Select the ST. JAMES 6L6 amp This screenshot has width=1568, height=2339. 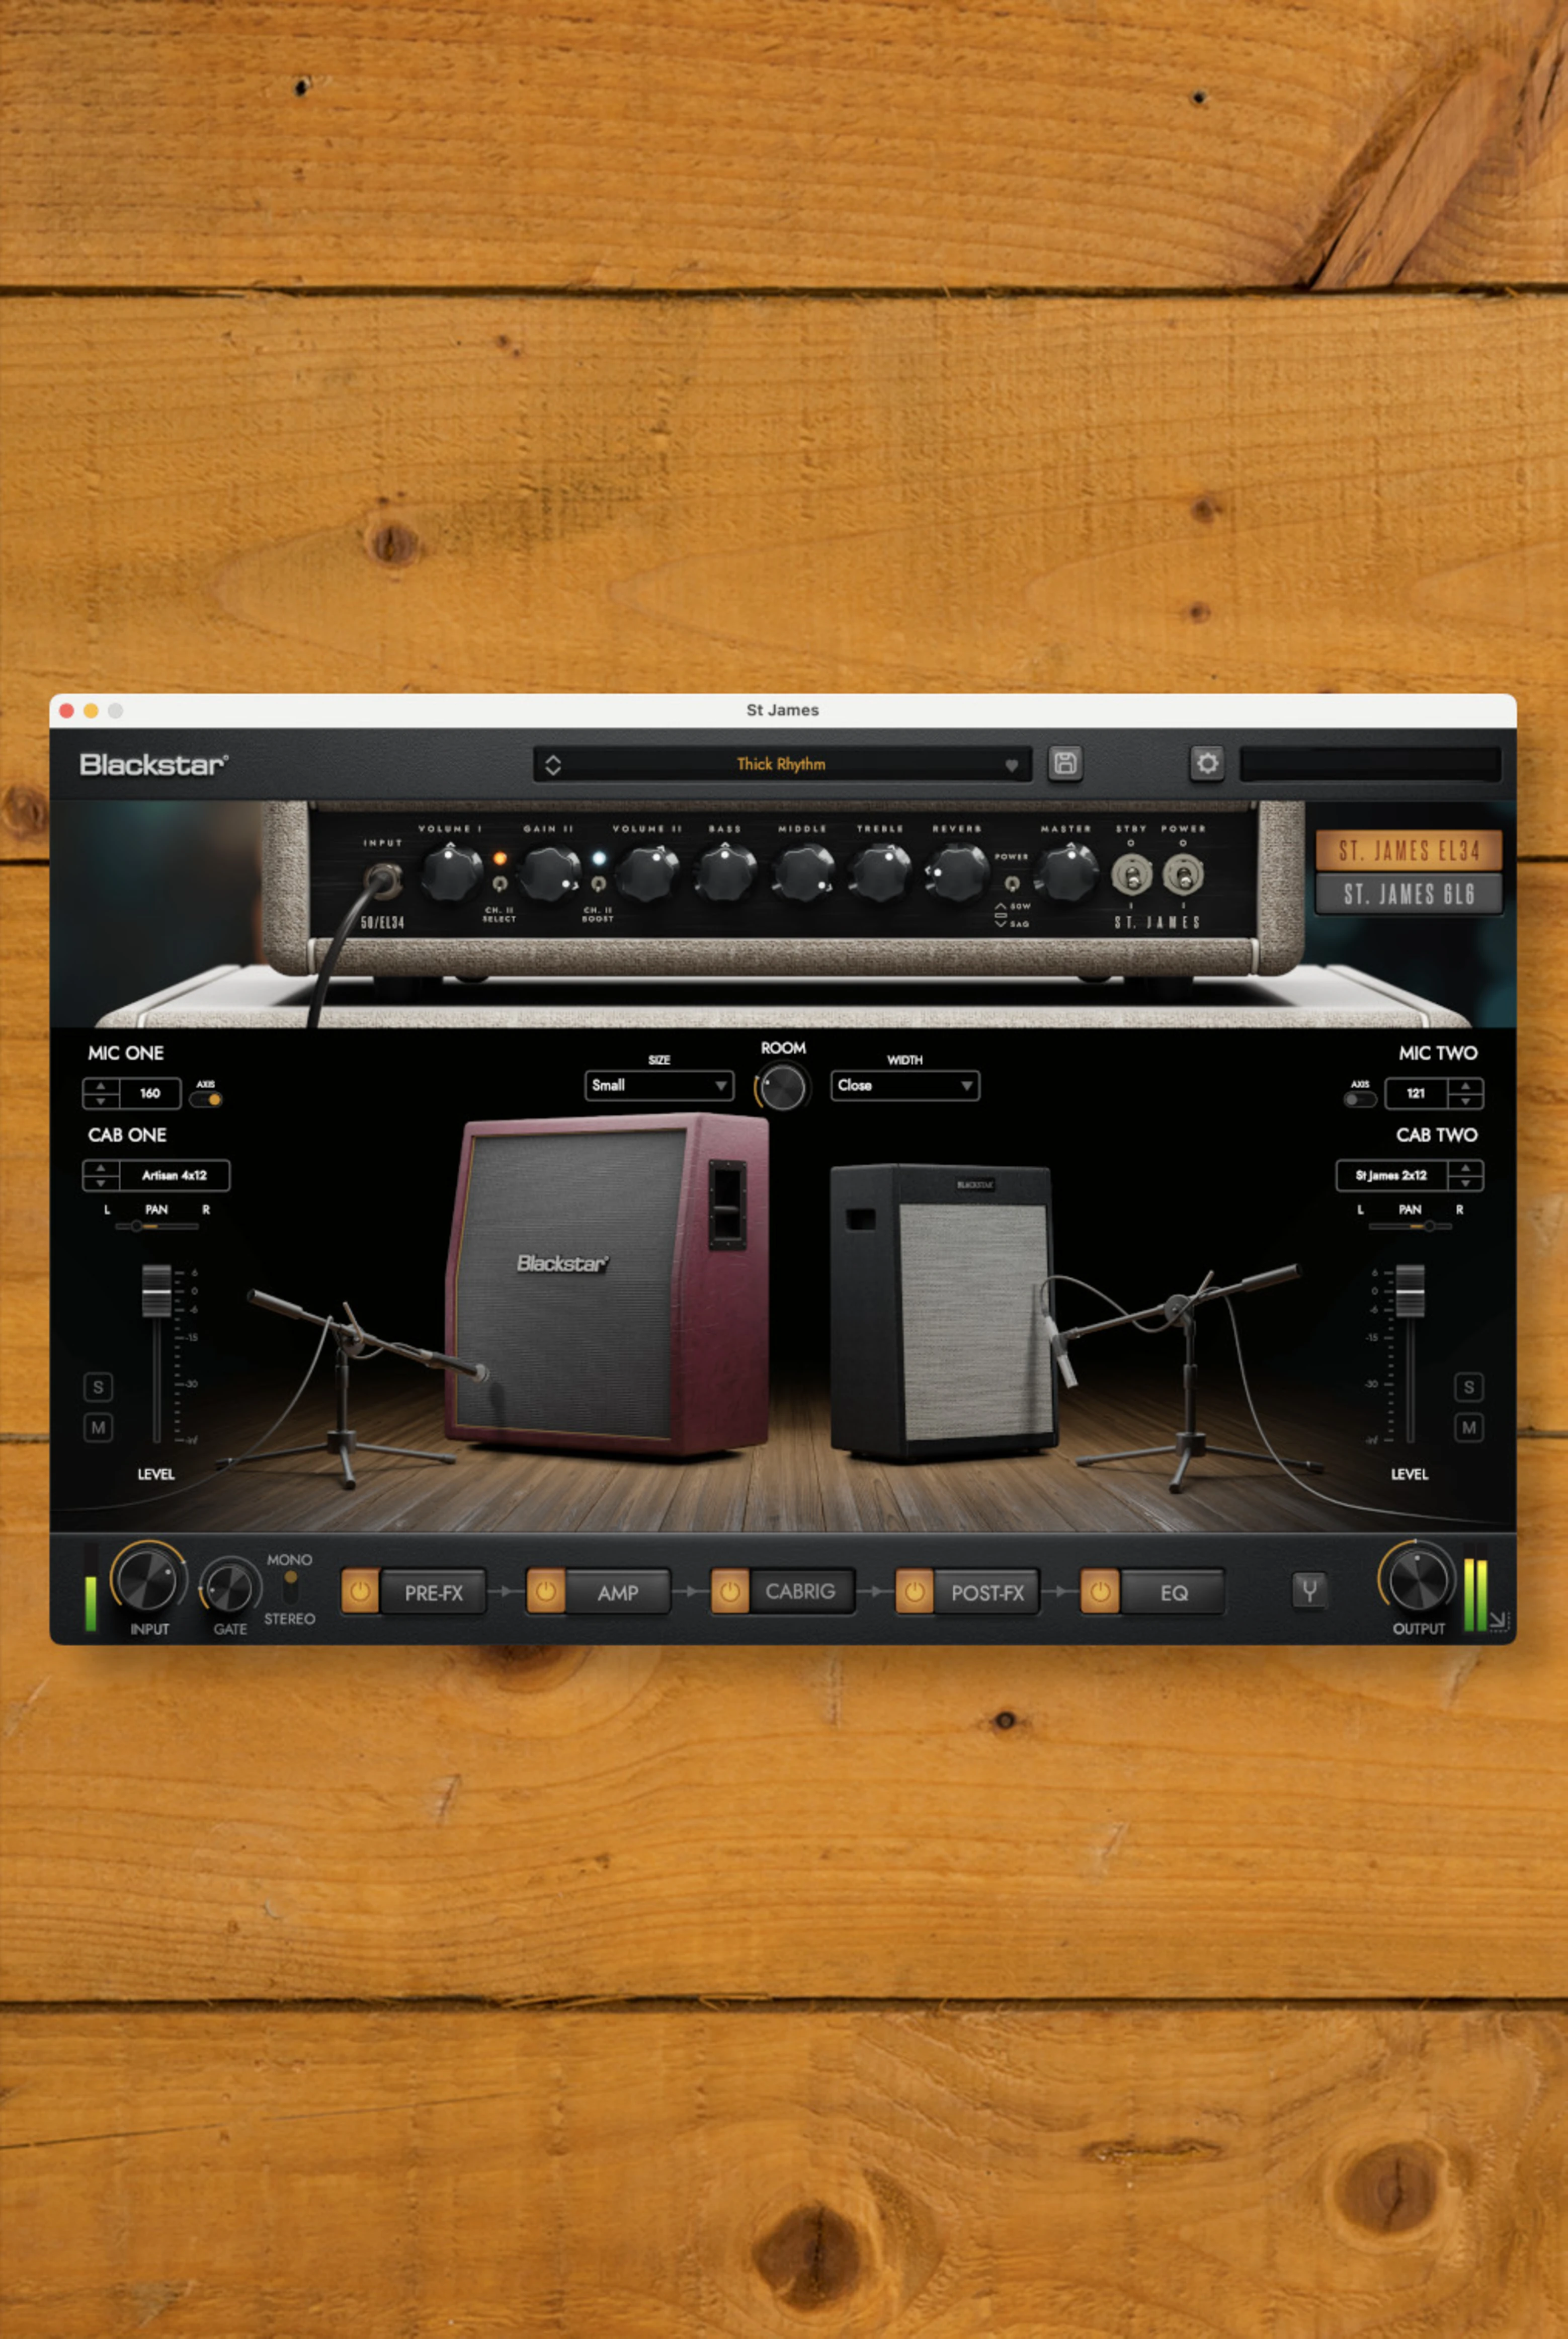pos(1408,894)
